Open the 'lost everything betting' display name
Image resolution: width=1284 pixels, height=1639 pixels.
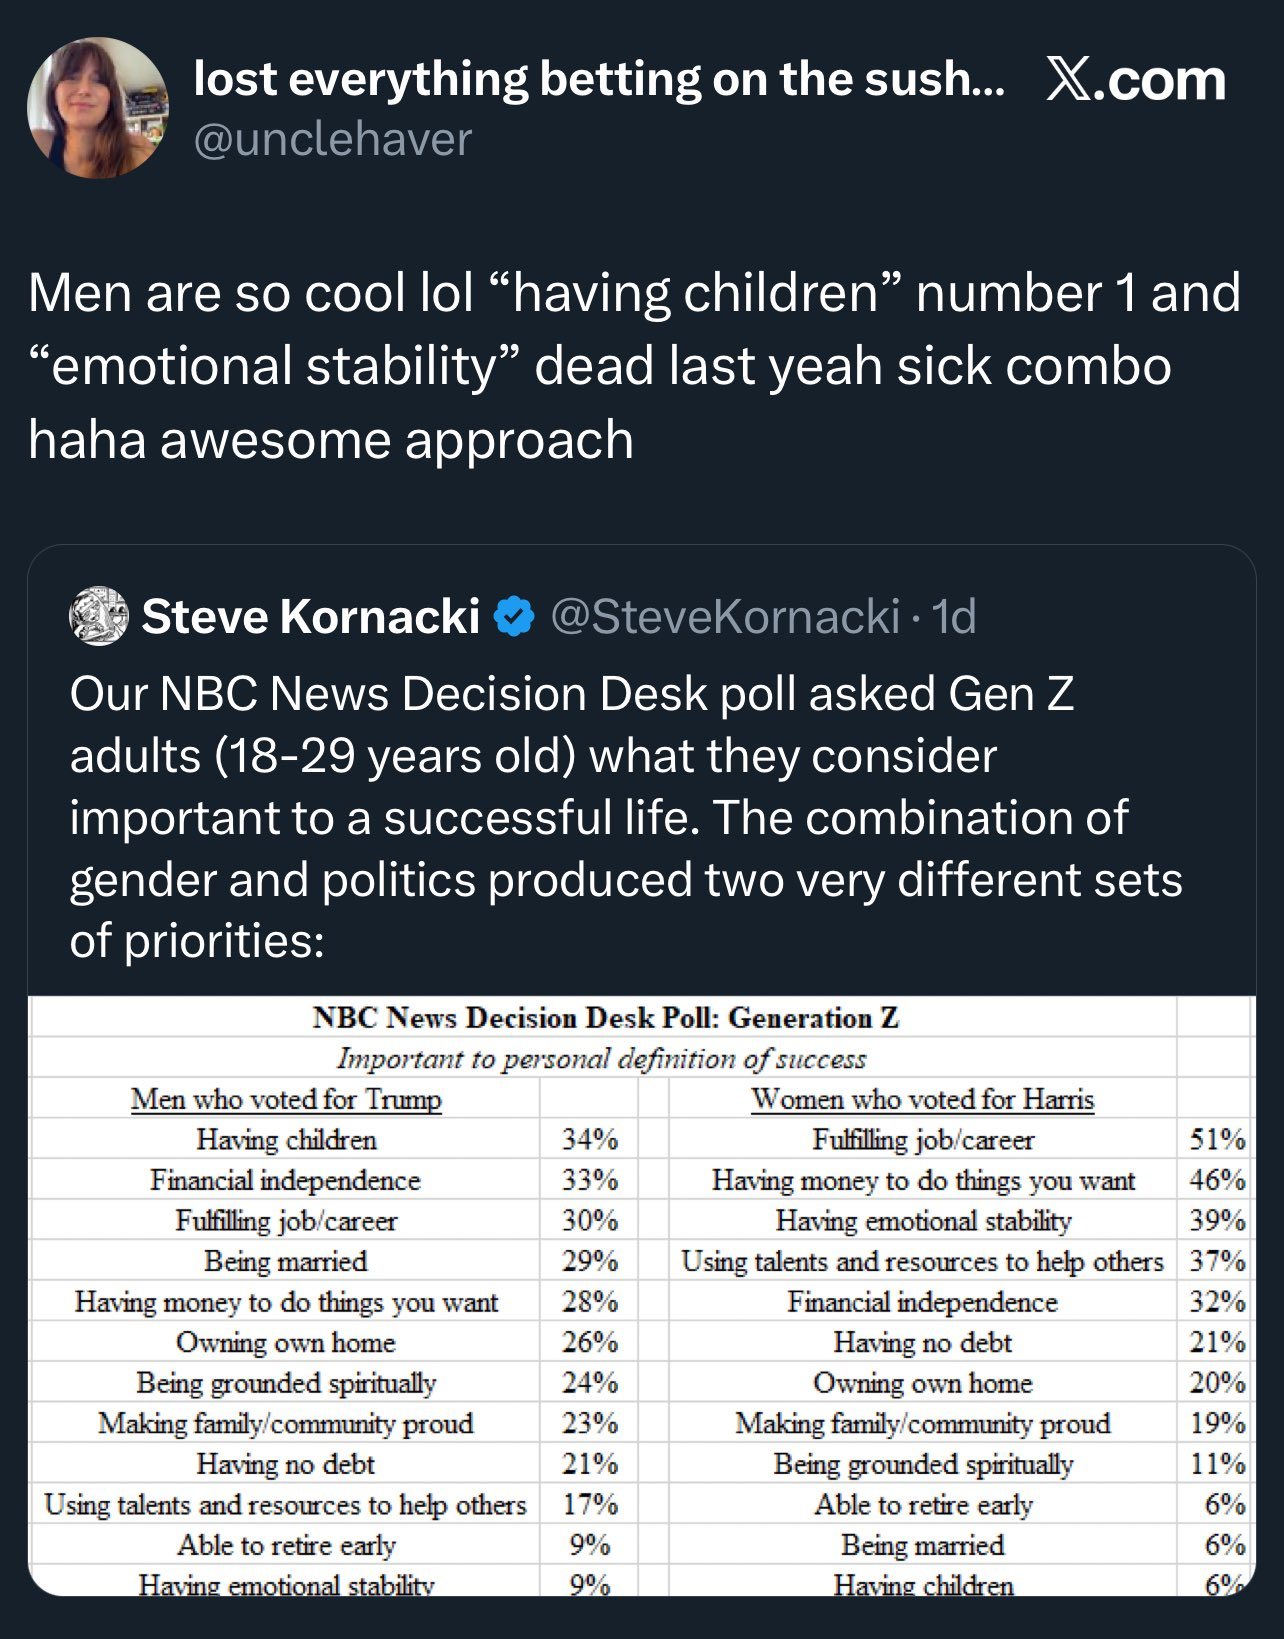[598, 79]
